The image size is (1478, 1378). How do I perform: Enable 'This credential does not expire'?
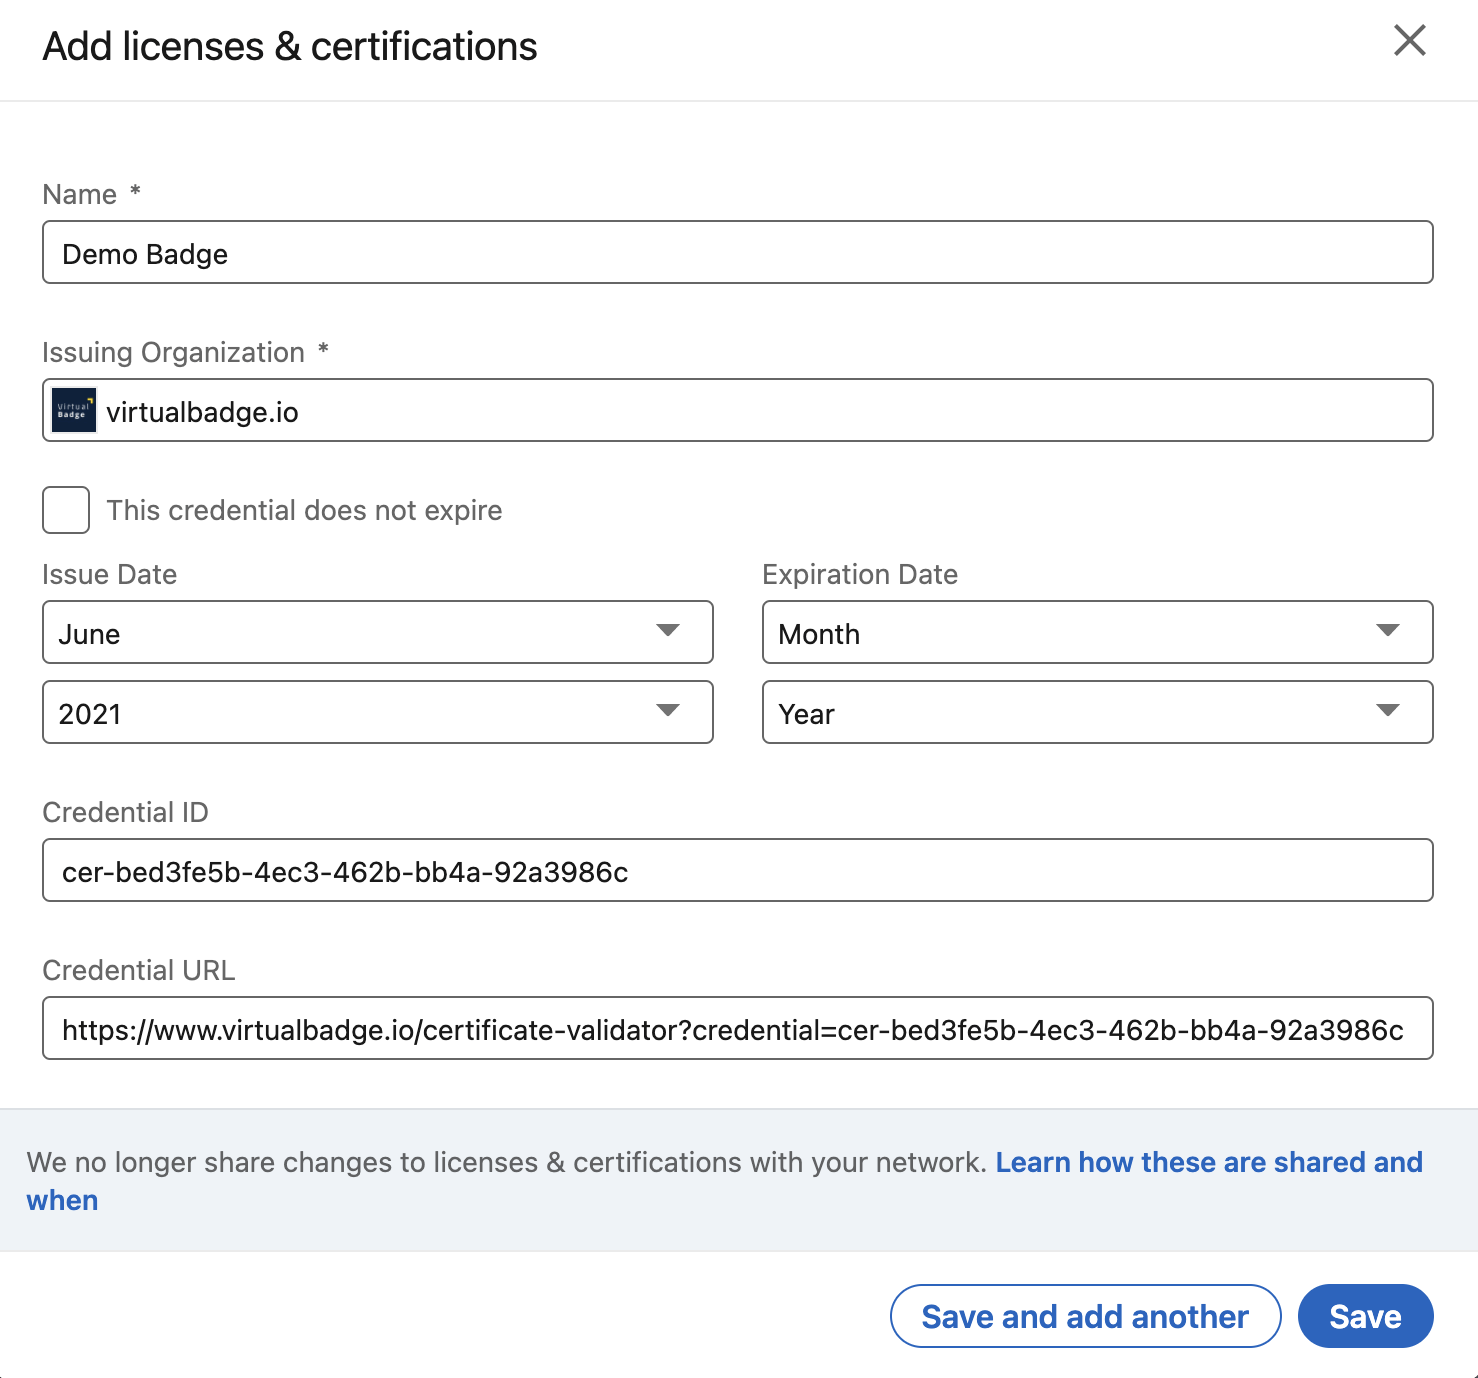tap(65, 510)
